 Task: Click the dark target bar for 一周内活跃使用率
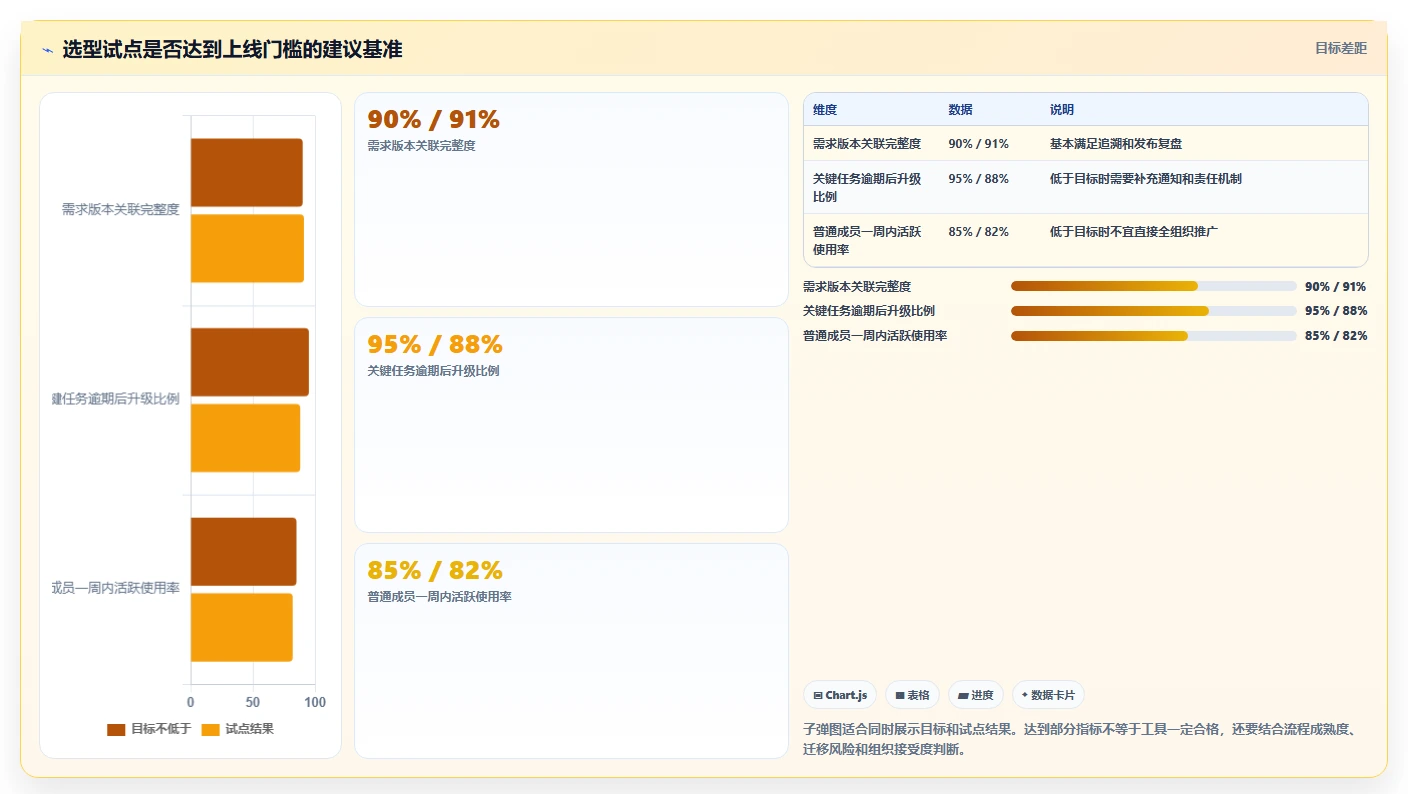(243, 552)
